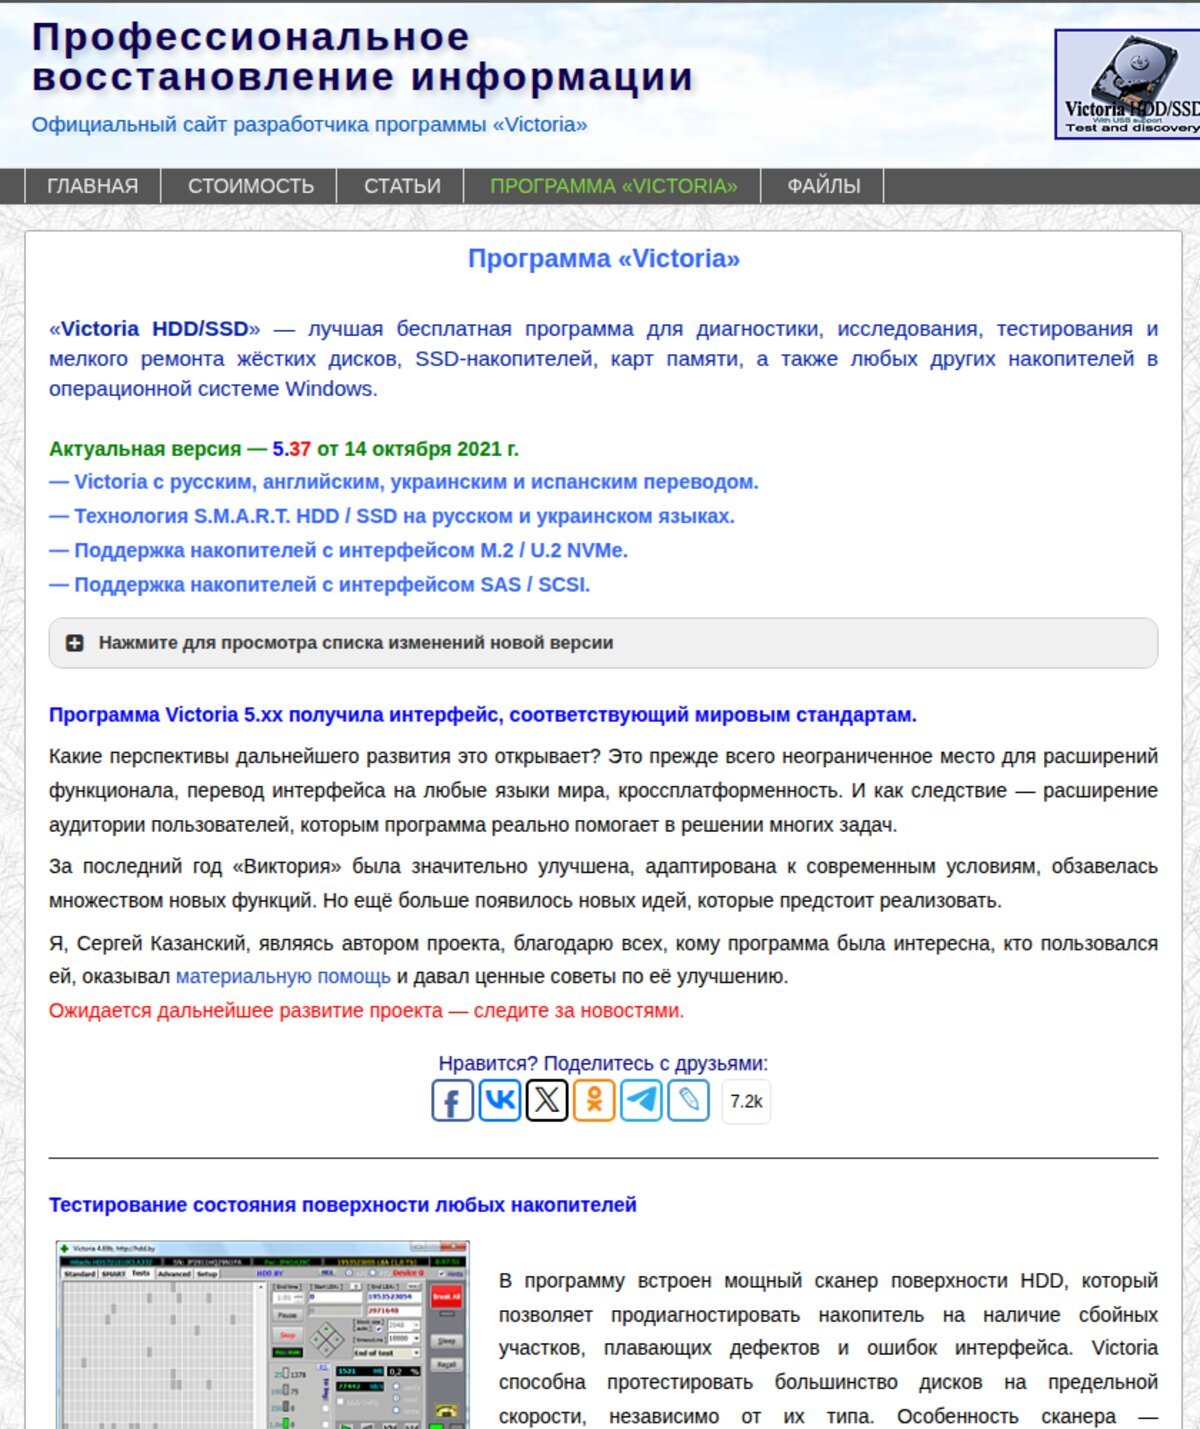Screen dimensions: 1200x1429
Task: Go to the СТОИМОСТЬ menu section
Action: (x=251, y=186)
